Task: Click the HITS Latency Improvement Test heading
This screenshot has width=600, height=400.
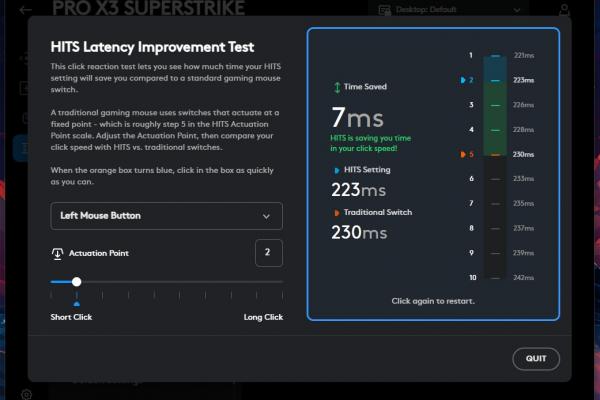Action: click(152, 47)
